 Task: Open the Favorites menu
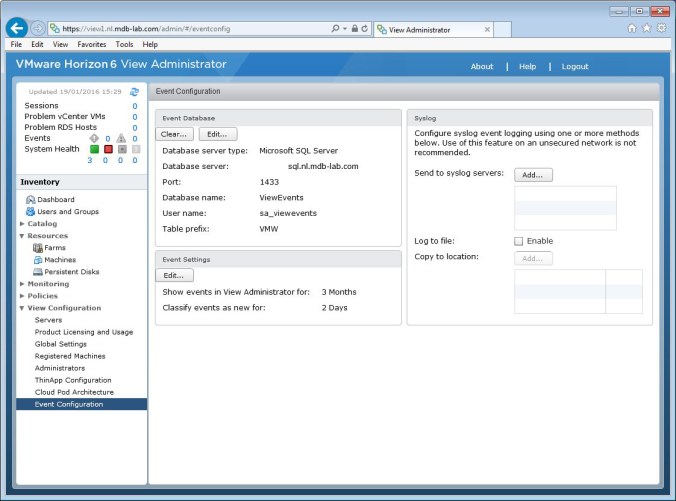(91, 45)
